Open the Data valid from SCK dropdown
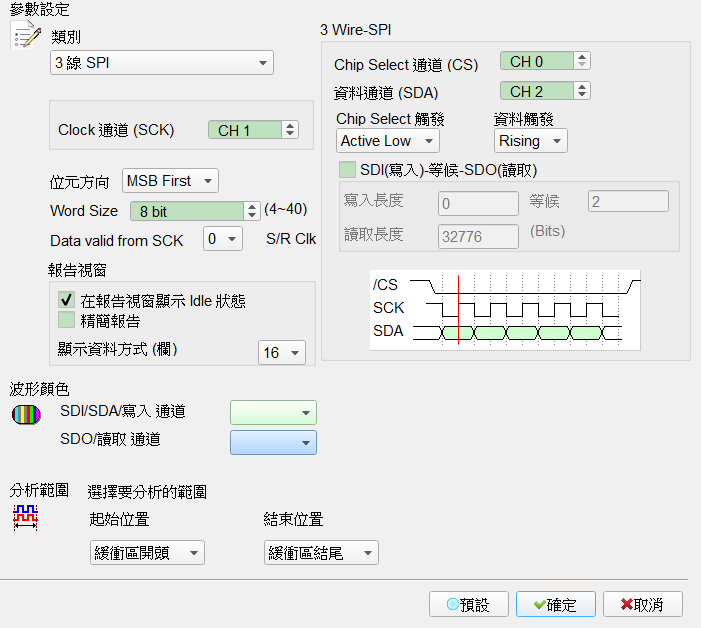Screen dimensions: 701x628 tap(223, 239)
